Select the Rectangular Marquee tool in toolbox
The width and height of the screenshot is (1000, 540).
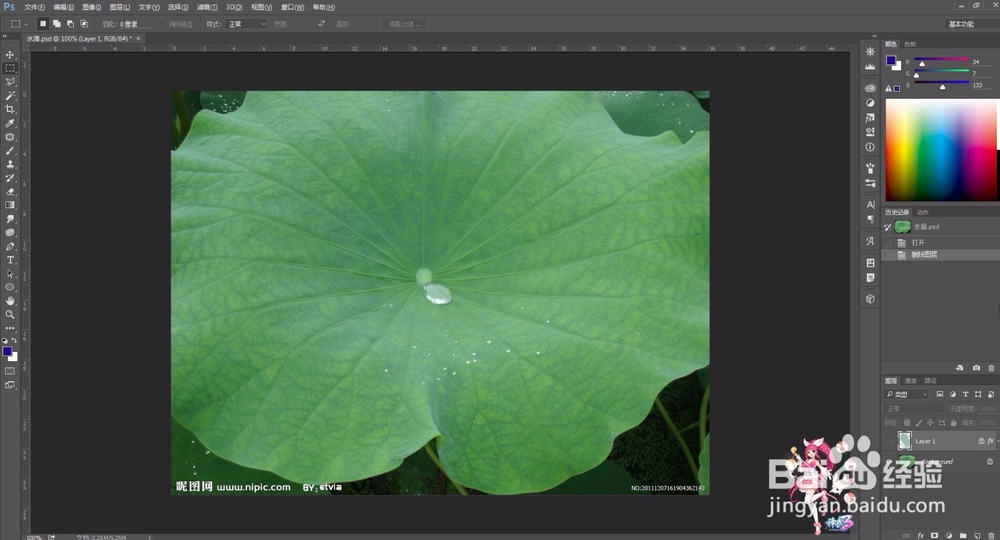tap(10, 68)
